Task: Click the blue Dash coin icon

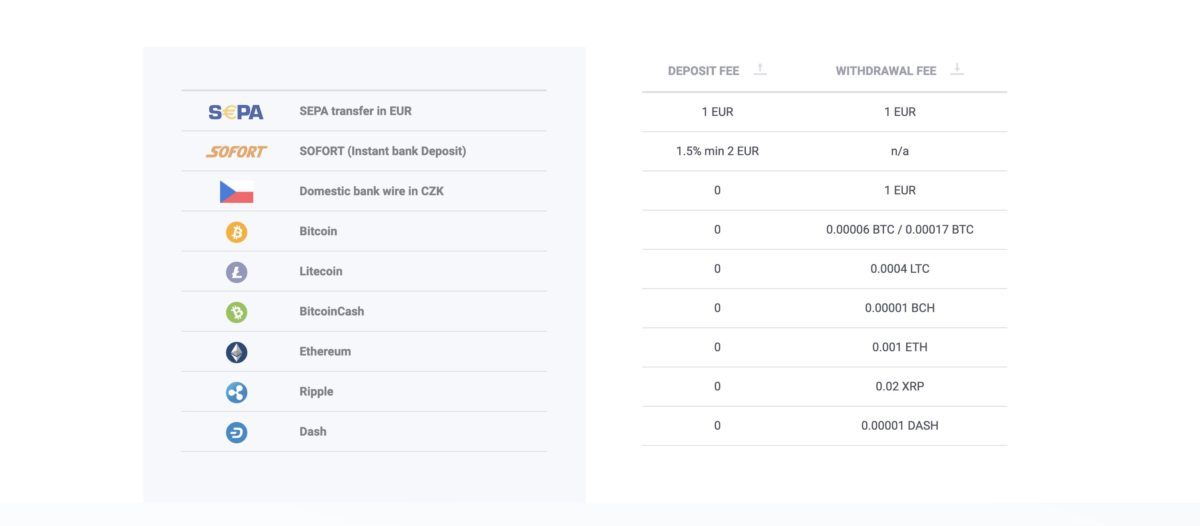Action: (236, 432)
